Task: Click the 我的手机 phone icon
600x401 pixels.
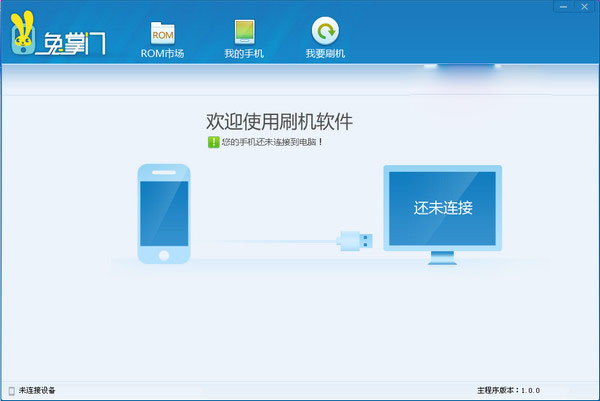Action: (244, 31)
